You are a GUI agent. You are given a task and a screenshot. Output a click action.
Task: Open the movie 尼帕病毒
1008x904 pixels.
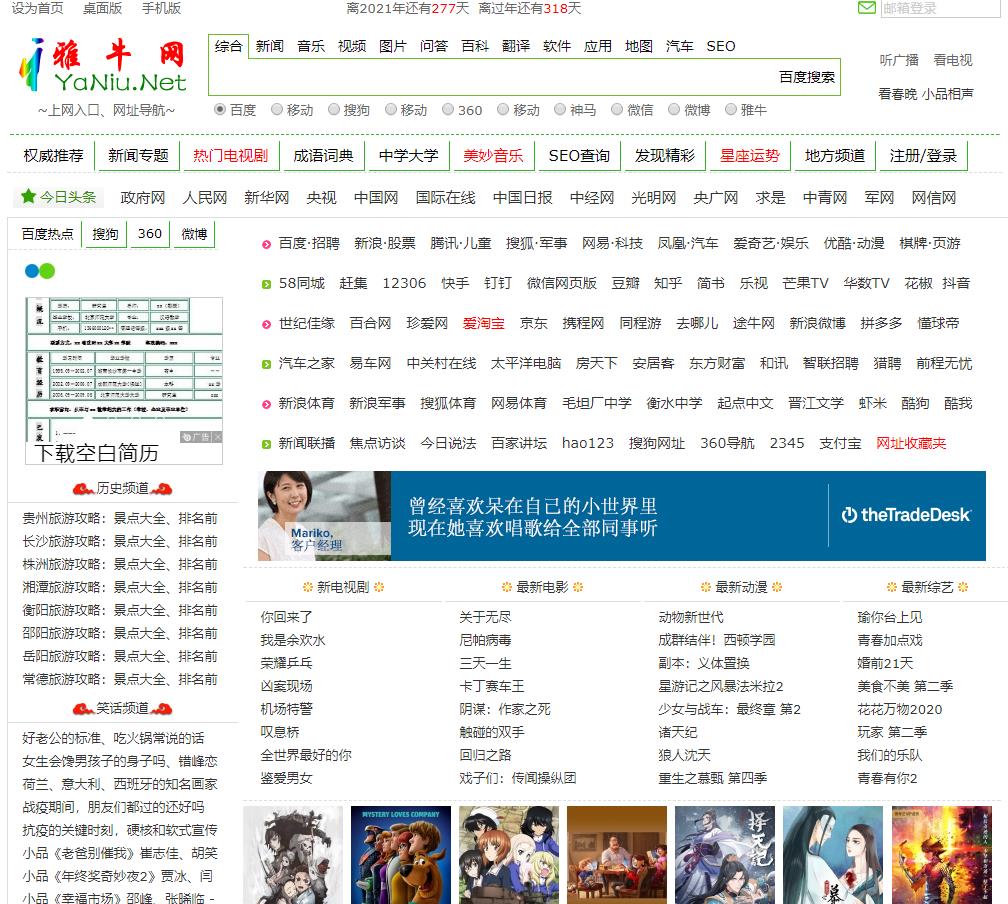pos(485,640)
